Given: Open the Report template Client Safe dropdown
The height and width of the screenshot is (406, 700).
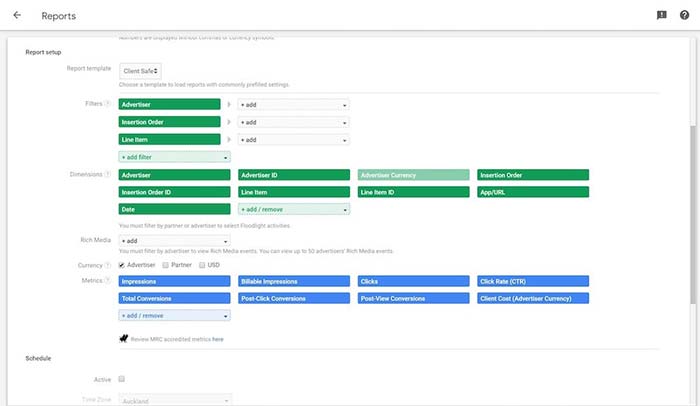Looking at the screenshot, I should [140, 71].
